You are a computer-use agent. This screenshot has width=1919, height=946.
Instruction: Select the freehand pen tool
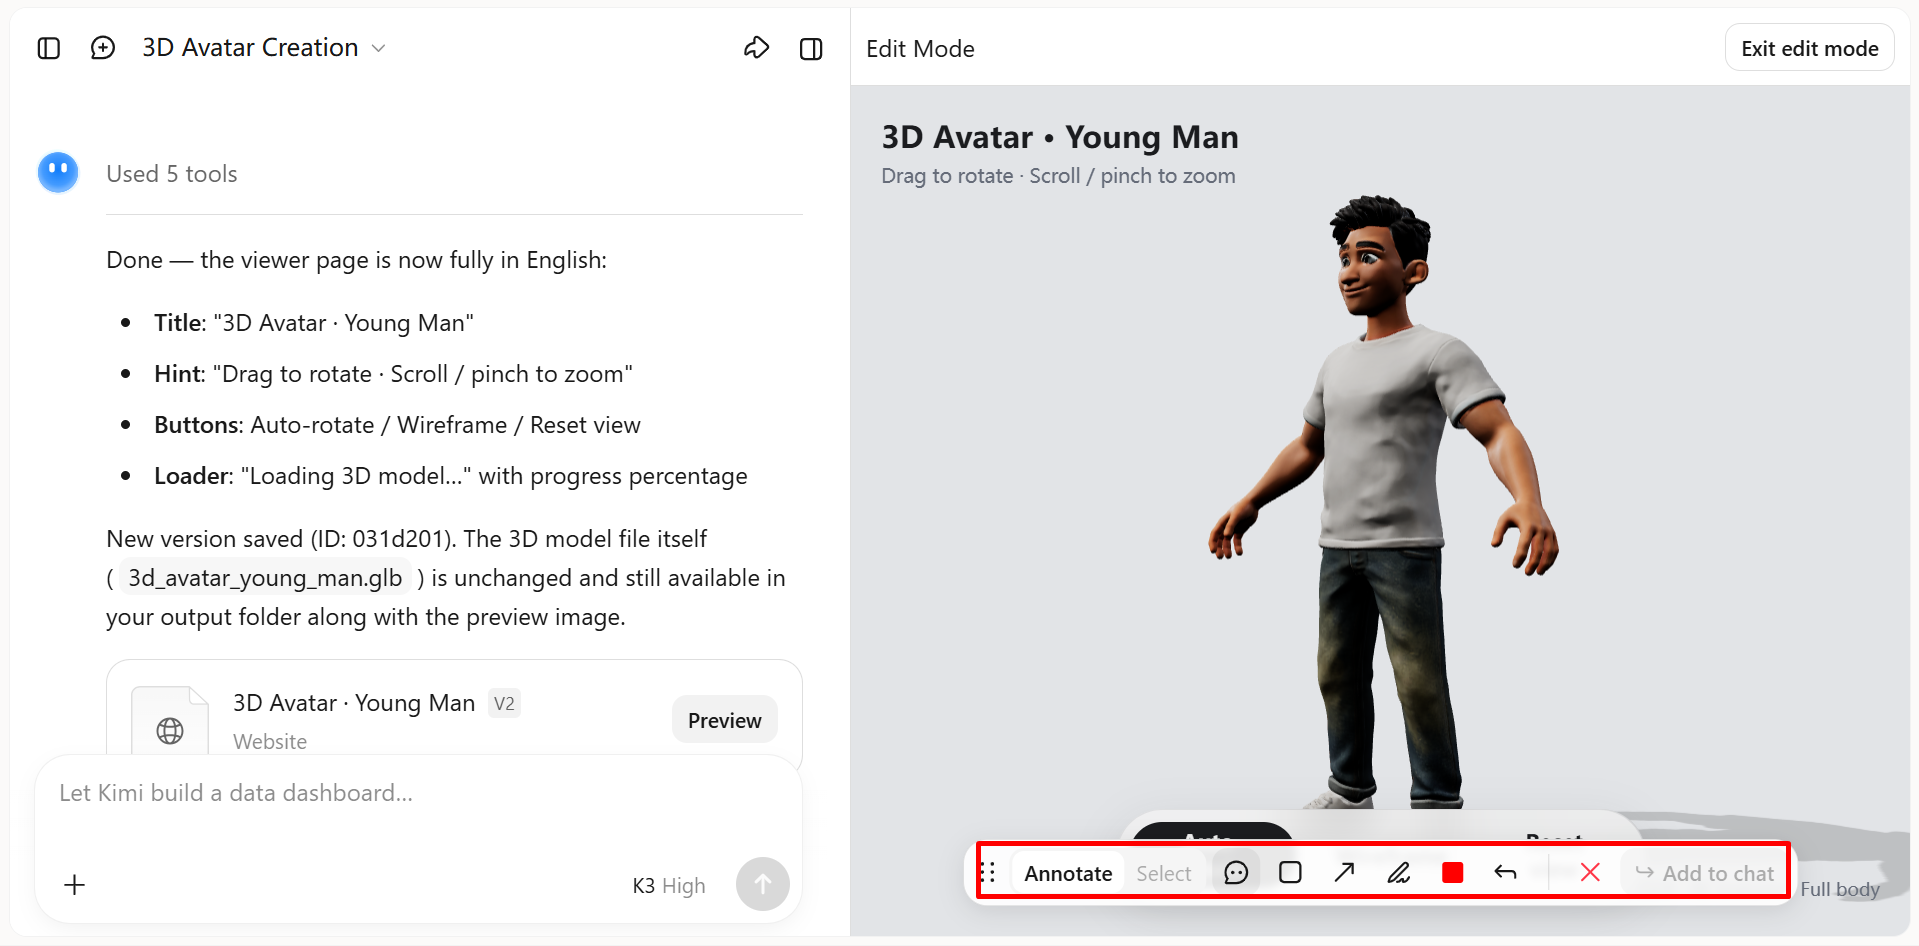tap(1399, 873)
